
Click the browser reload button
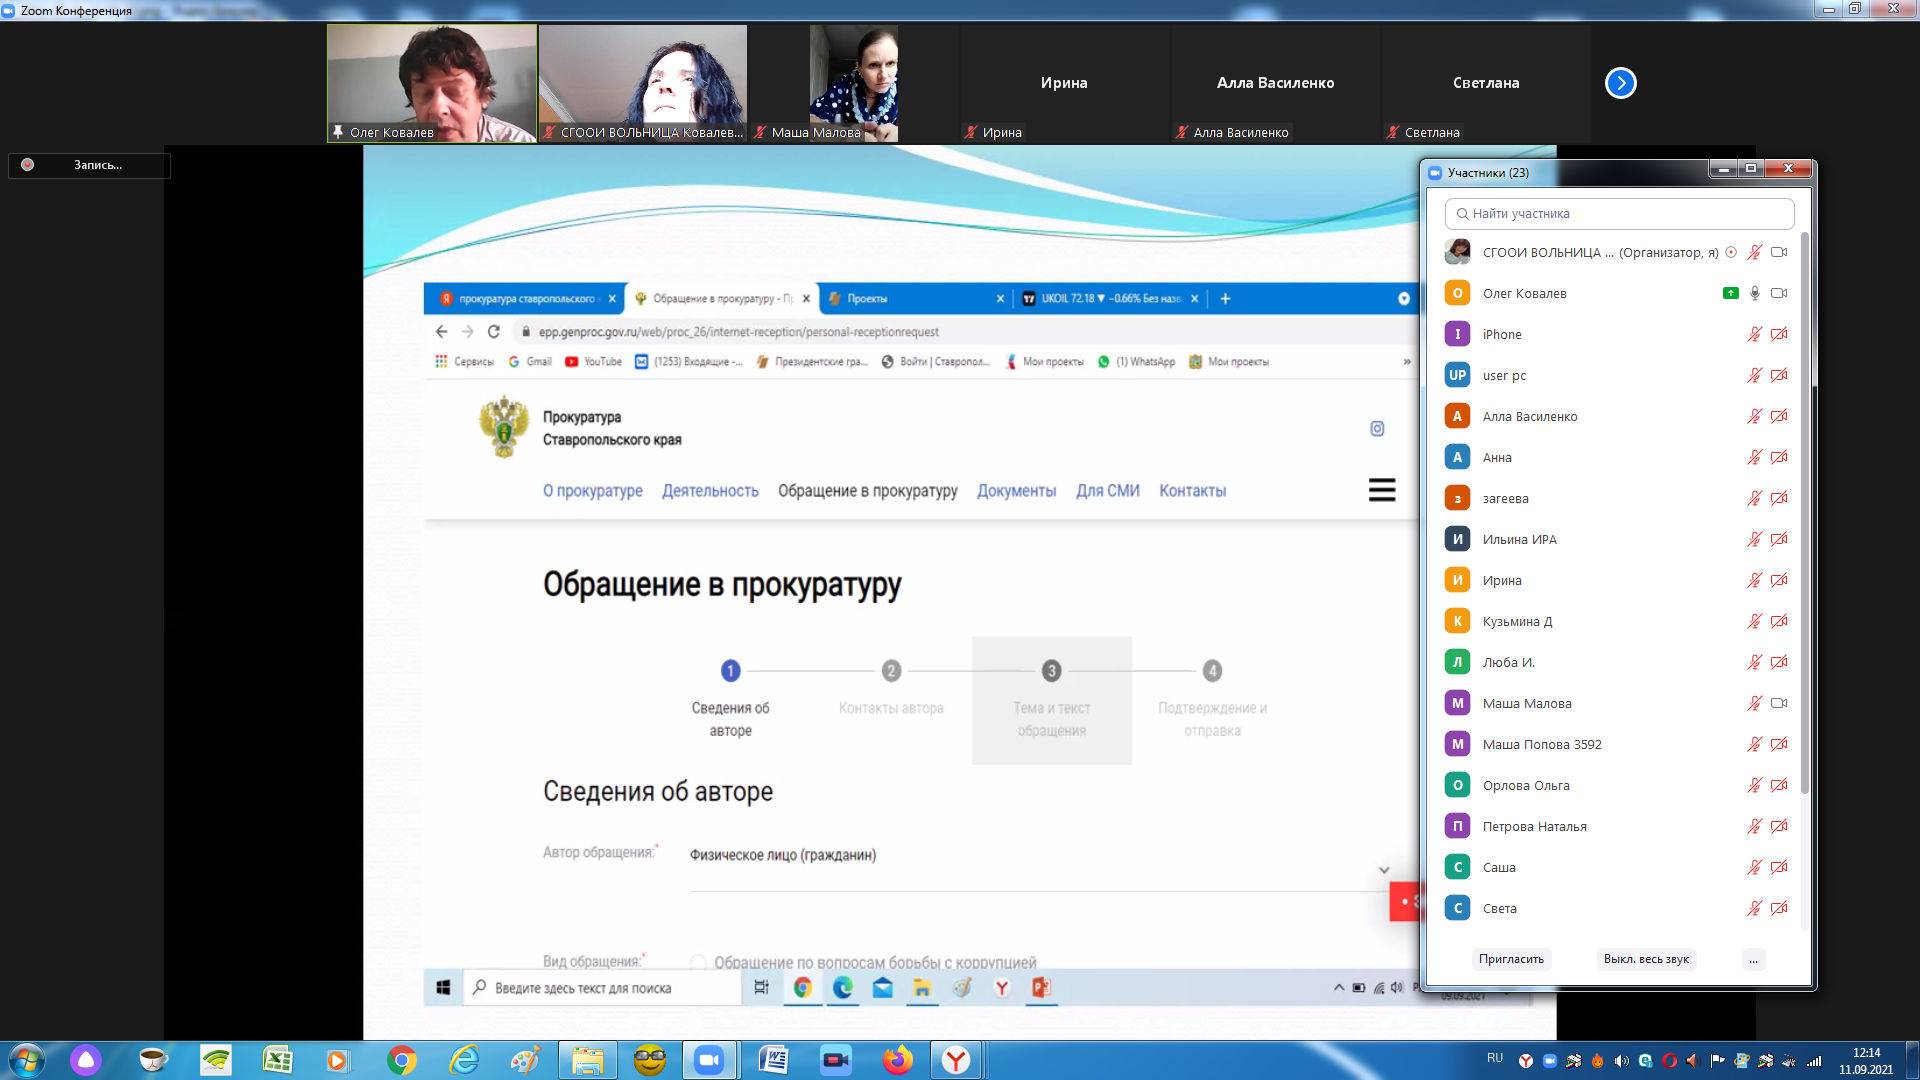click(x=493, y=331)
